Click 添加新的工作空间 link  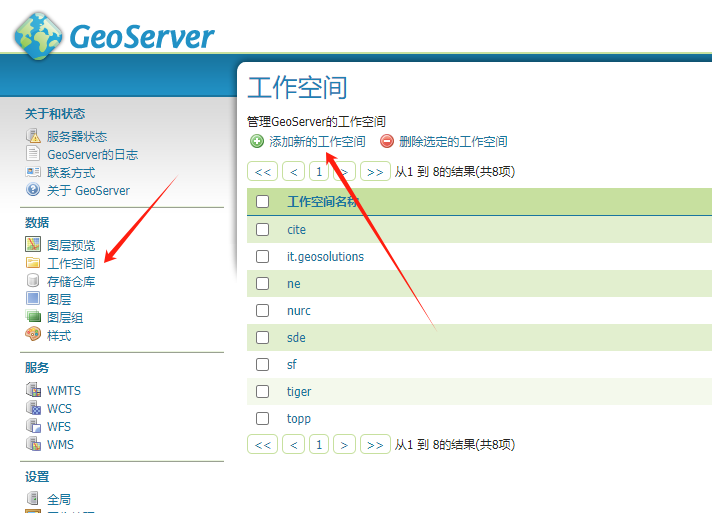(317, 142)
